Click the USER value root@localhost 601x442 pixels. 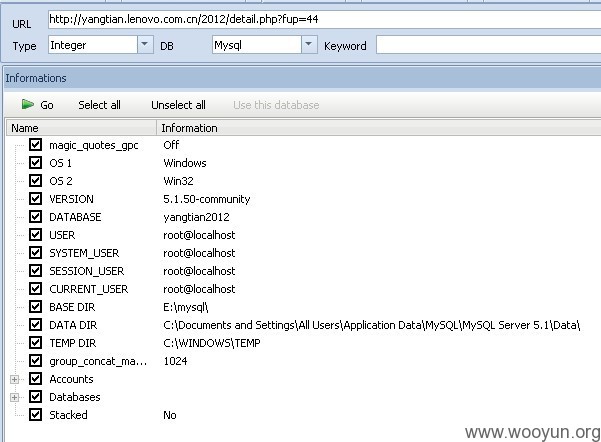click(x=199, y=235)
